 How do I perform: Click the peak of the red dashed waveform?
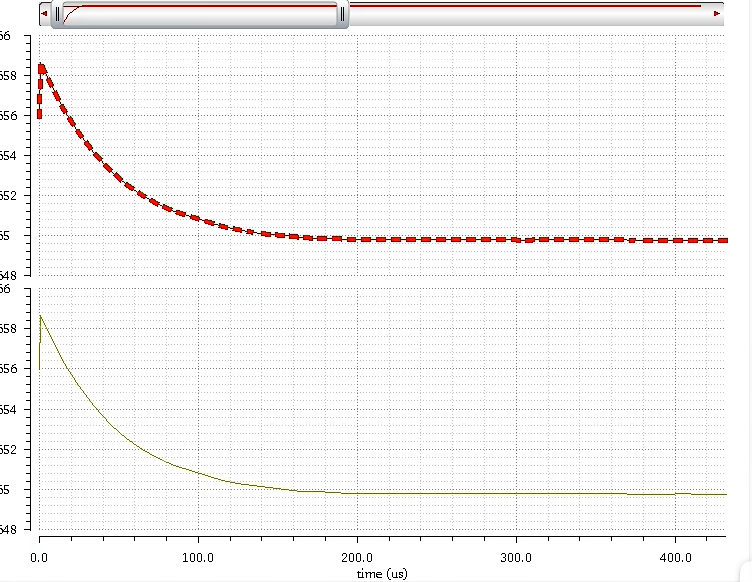[x=41, y=67]
